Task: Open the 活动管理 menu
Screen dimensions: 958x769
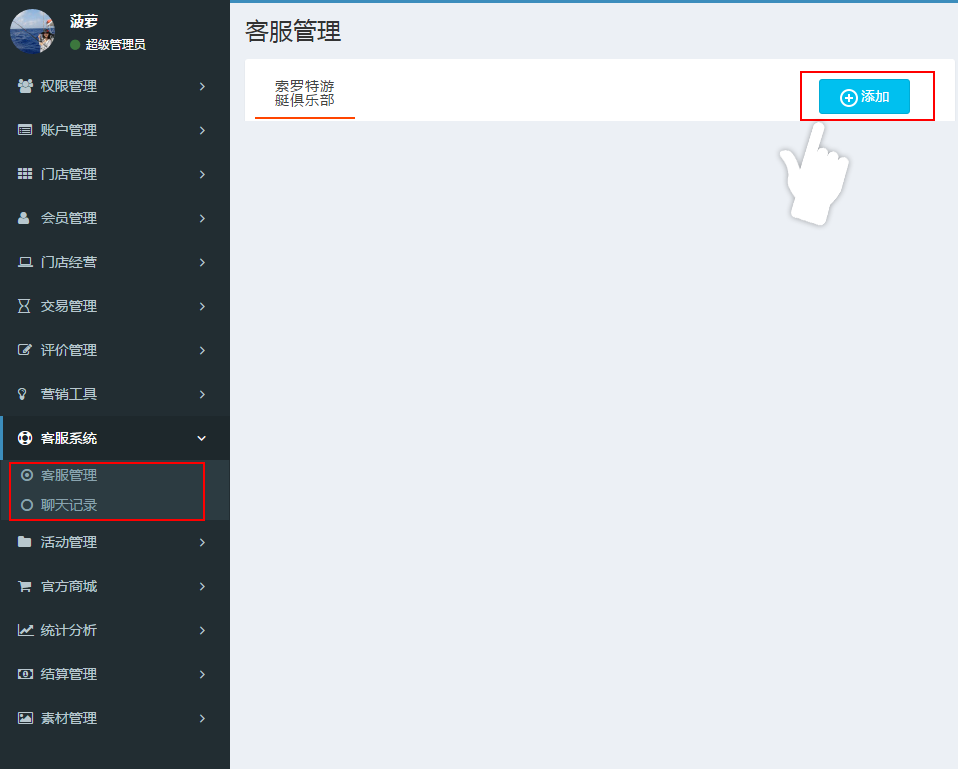Action: pyautogui.click(x=115, y=542)
